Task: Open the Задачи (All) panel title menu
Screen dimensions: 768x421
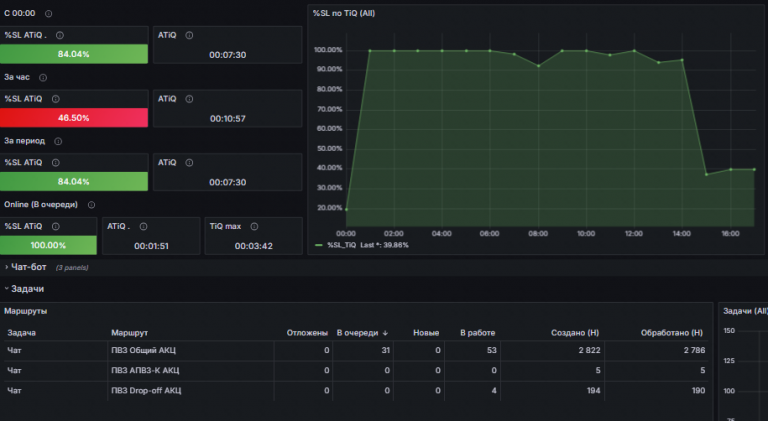Action: click(x=745, y=311)
